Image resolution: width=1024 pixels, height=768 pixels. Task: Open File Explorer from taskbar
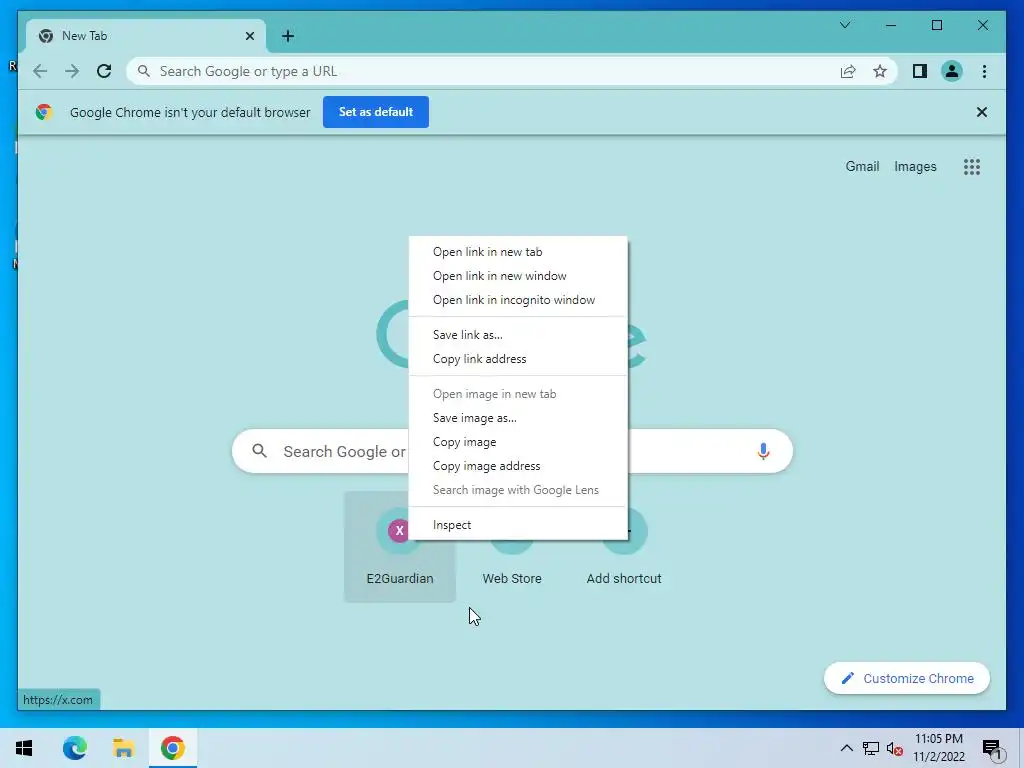click(123, 748)
